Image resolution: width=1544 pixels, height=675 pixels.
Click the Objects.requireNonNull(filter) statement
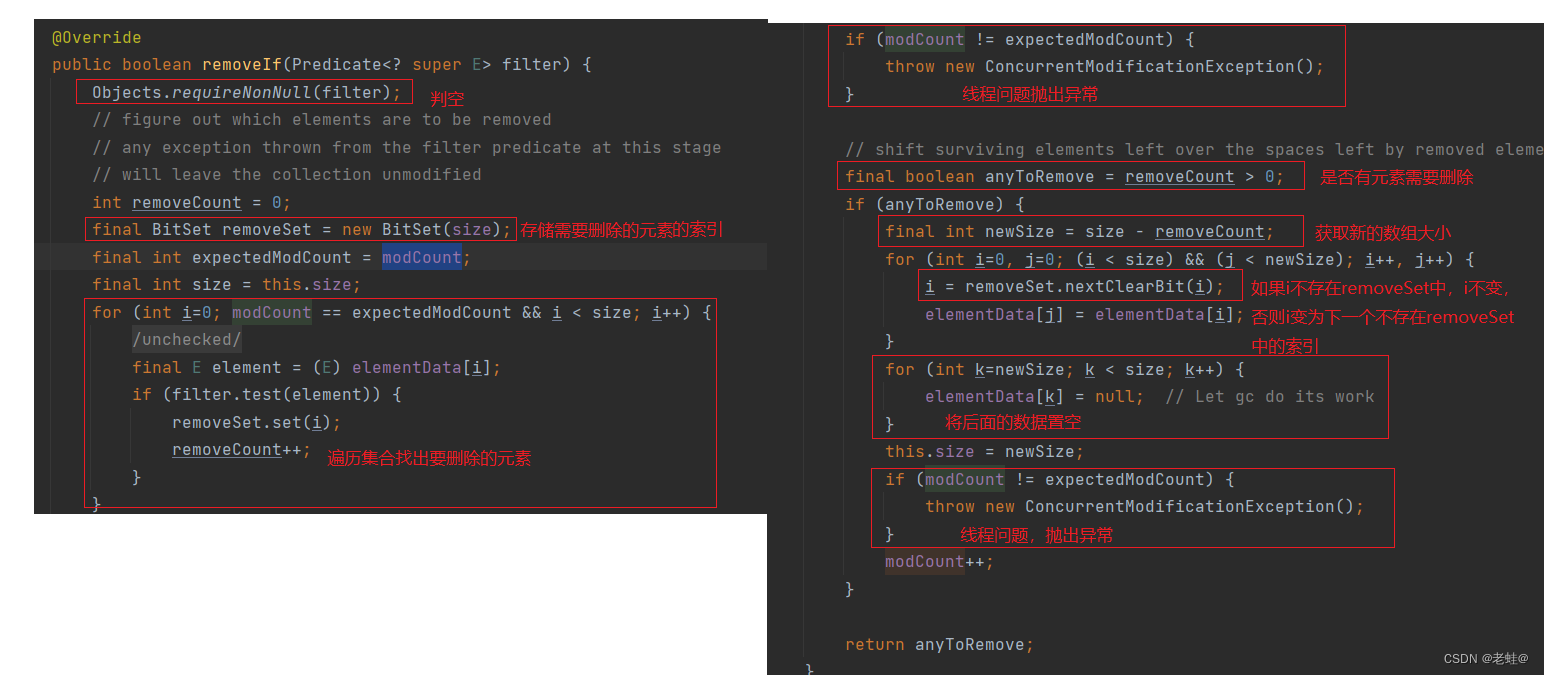246,92
